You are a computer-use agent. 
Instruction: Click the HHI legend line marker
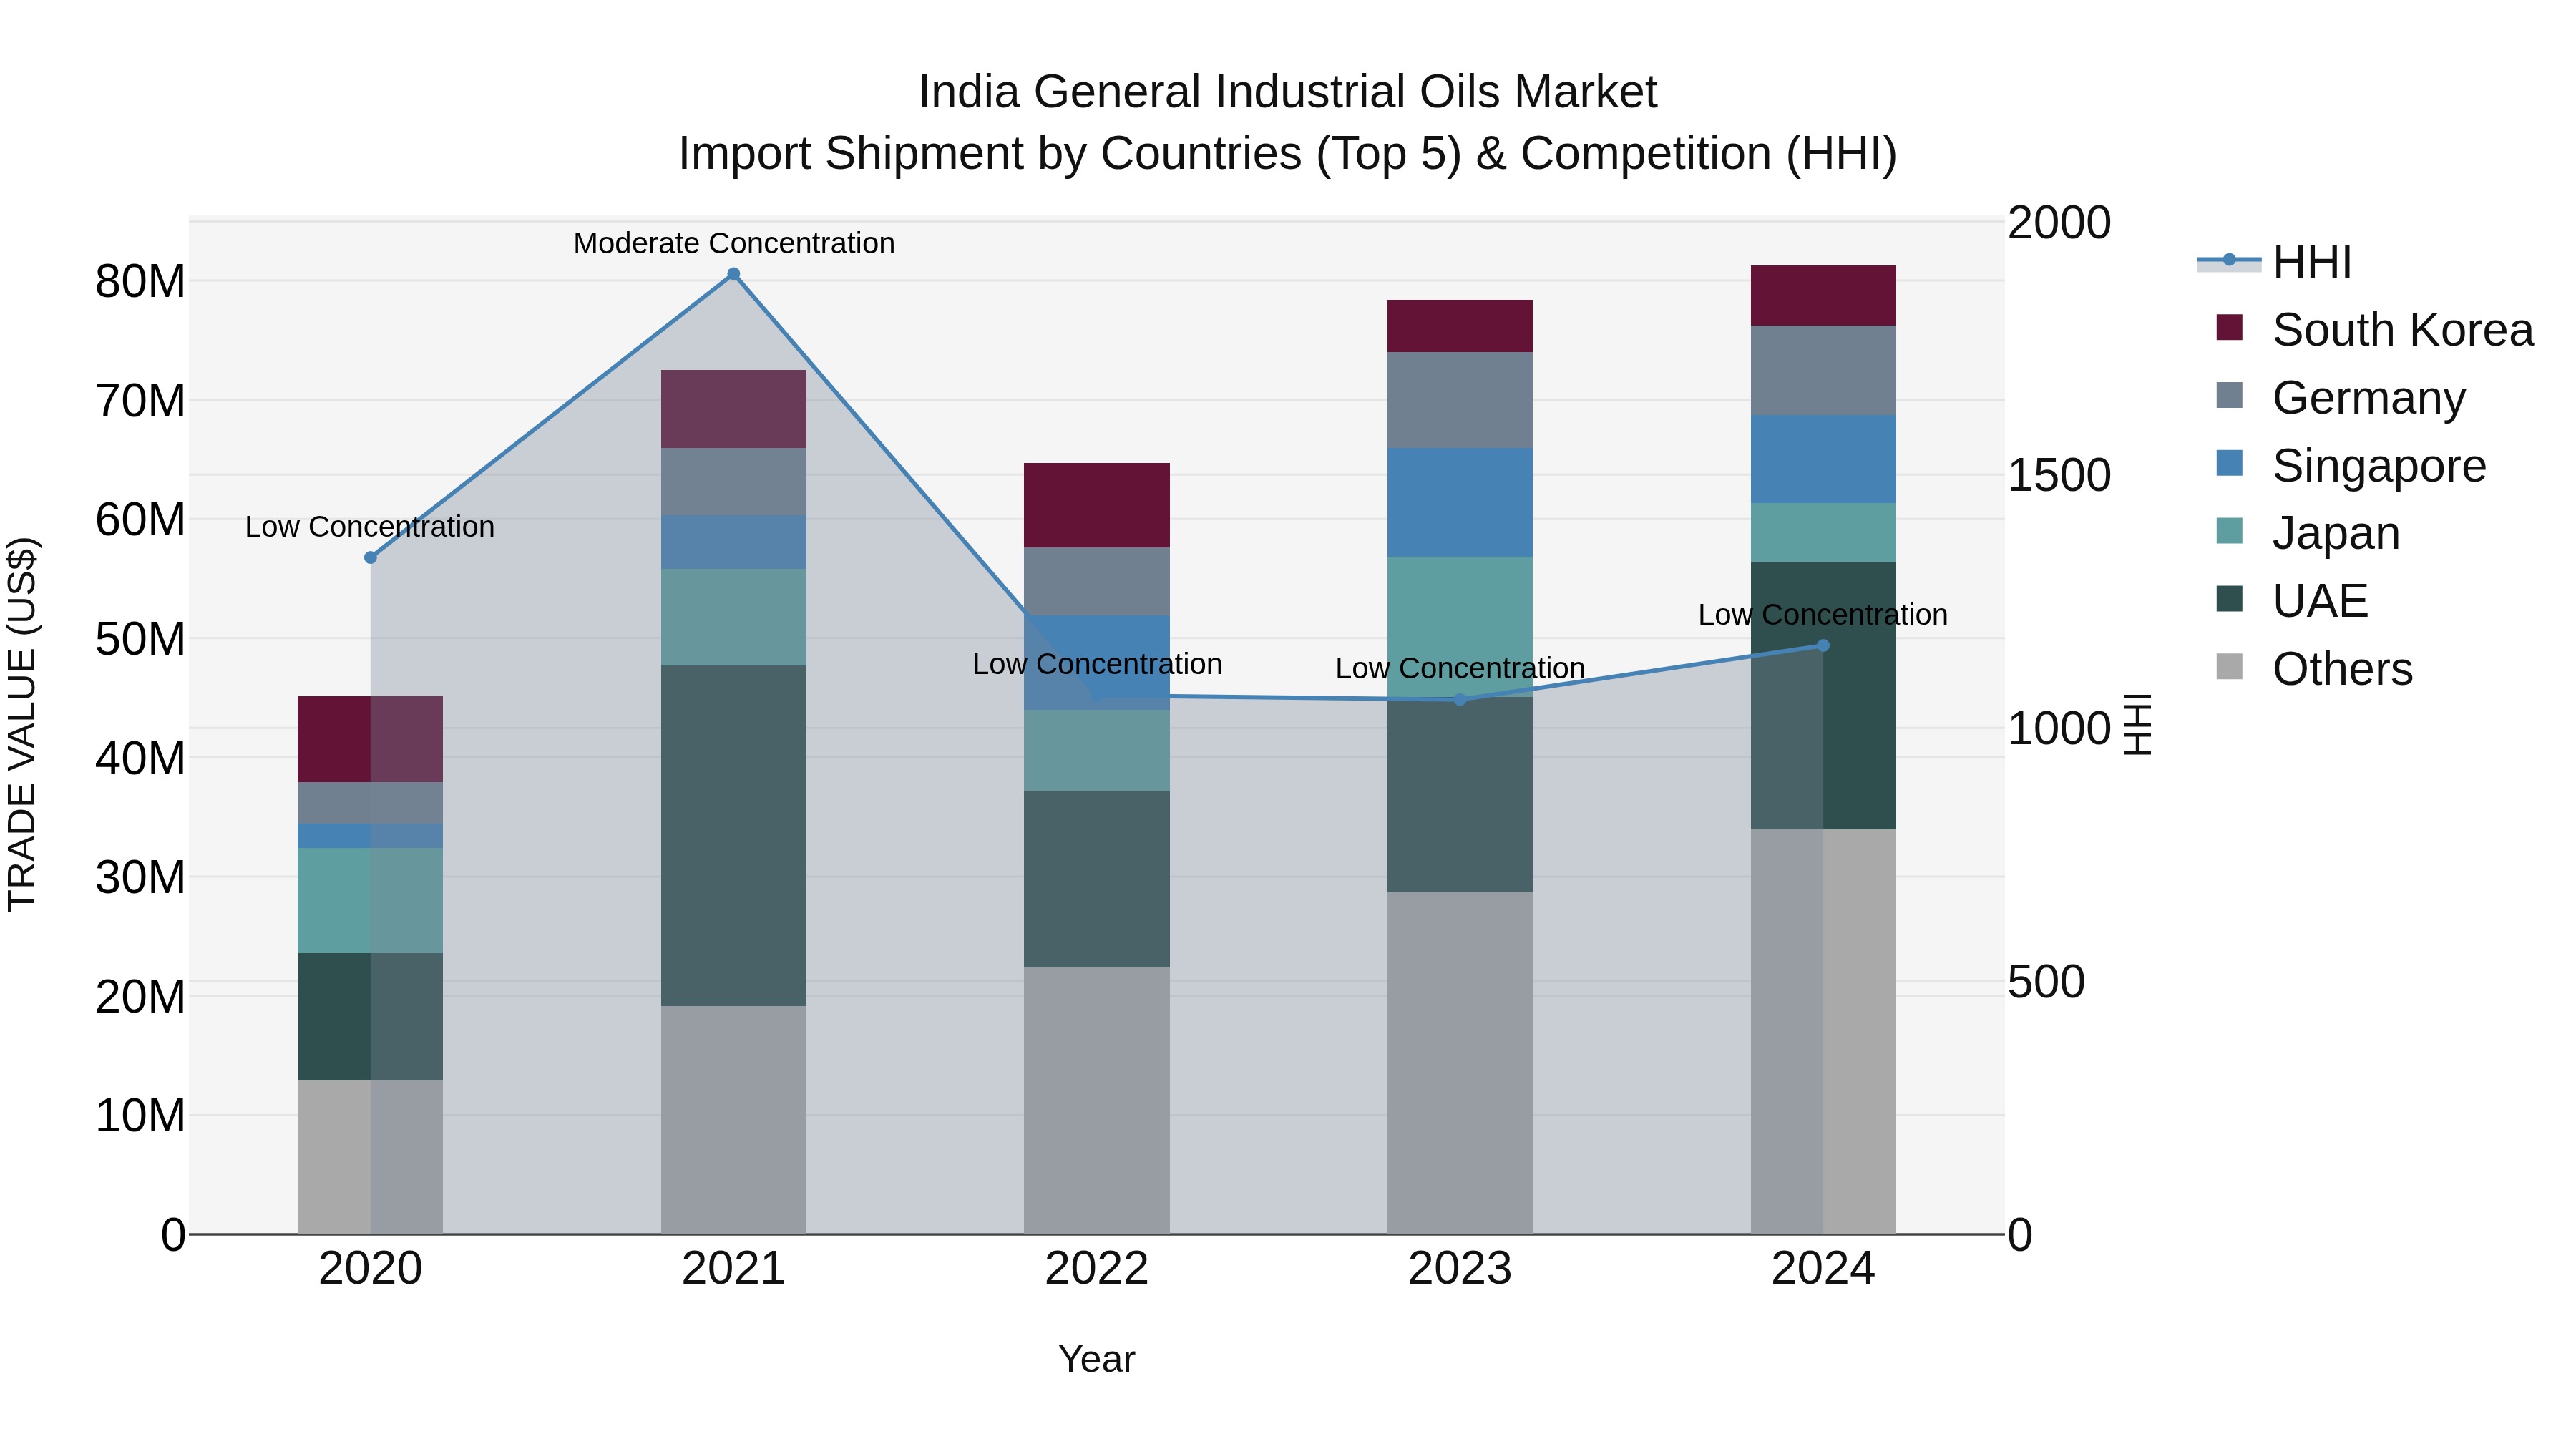2228,261
